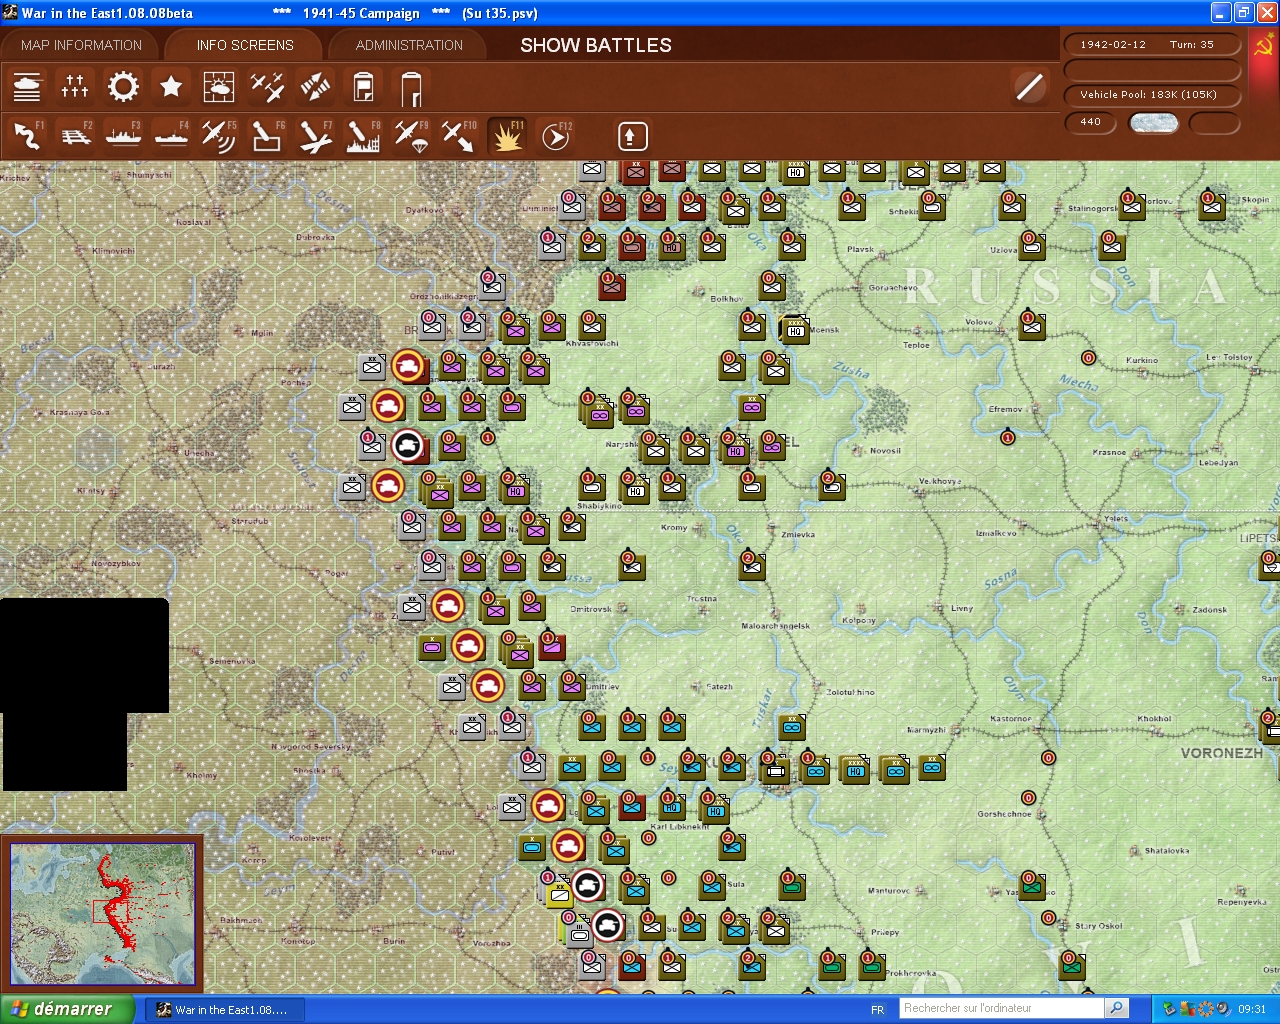Click the satellite-shaped icon beside the planes icon
Image resolution: width=1280 pixels, height=1024 pixels.
coord(315,87)
